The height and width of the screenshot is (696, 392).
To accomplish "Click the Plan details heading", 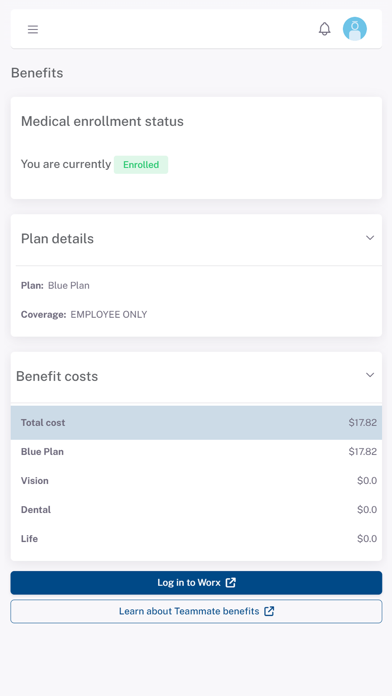I will pos(57,239).
